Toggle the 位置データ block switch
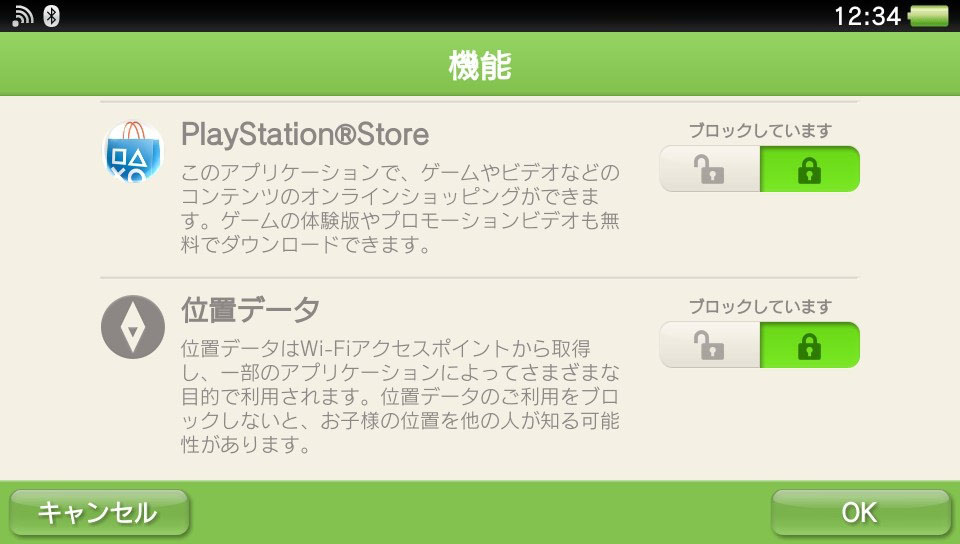The height and width of the screenshot is (544, 960). (x=760, y=345)
